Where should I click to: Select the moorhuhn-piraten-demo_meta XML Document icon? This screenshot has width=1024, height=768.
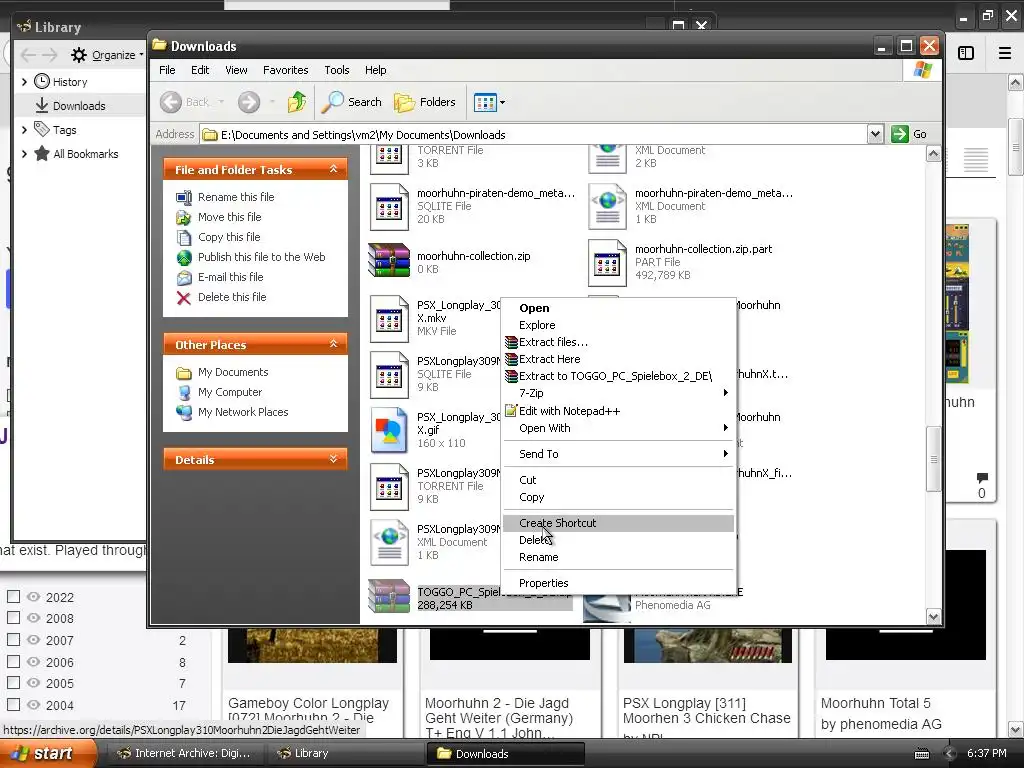pos(607,206)
